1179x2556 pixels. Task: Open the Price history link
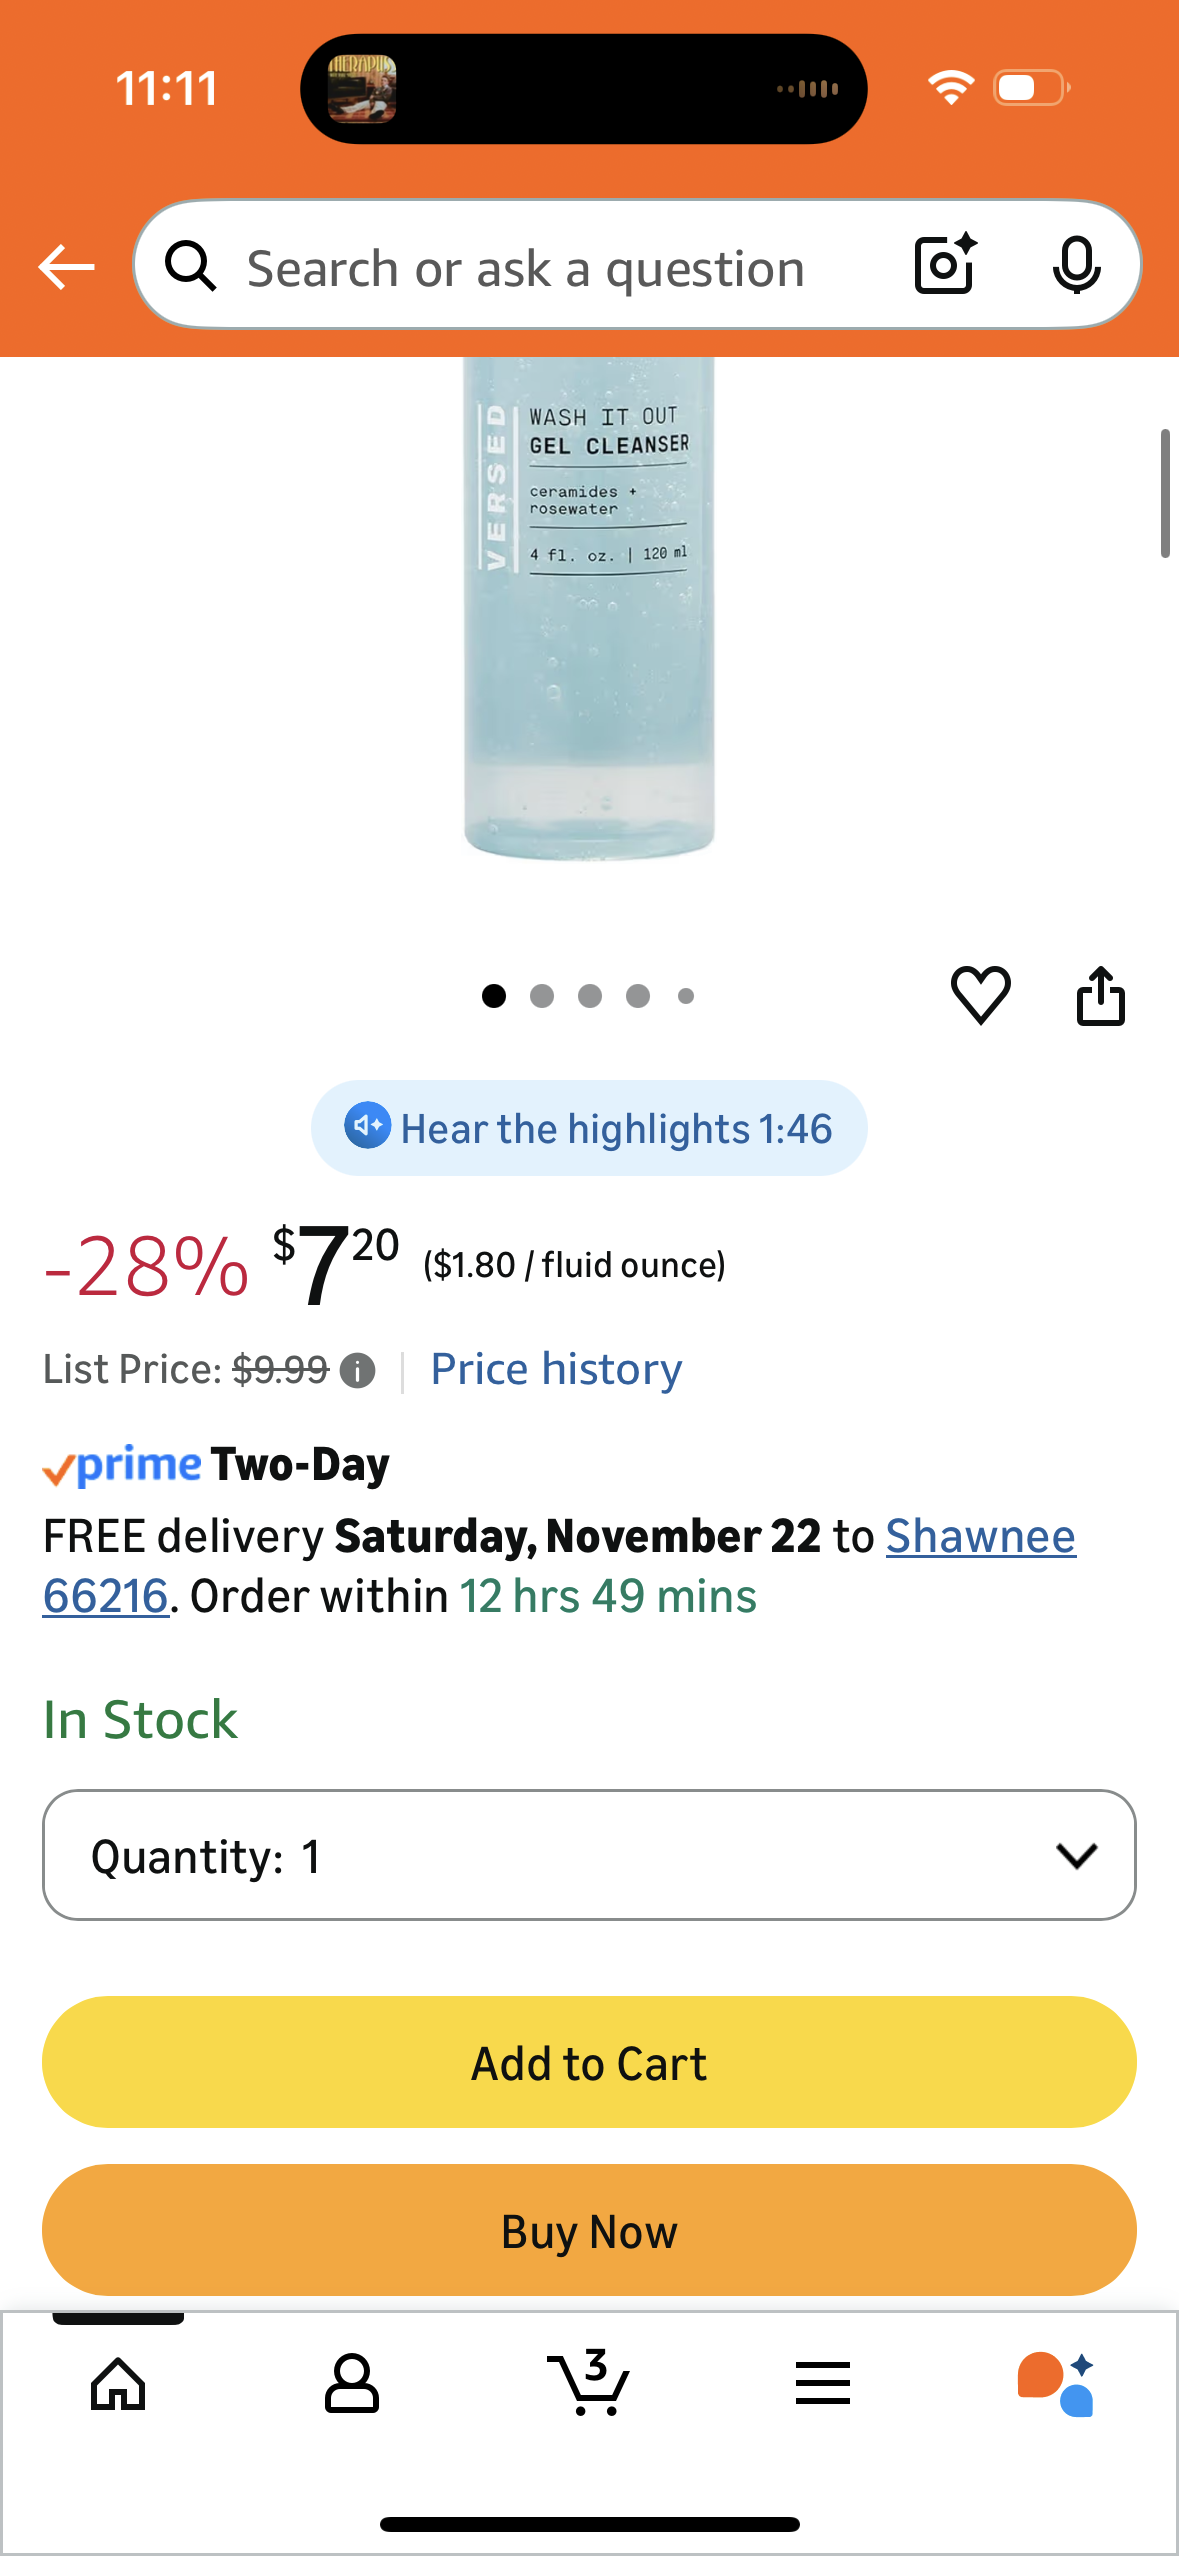click(x=556, y=1369)
